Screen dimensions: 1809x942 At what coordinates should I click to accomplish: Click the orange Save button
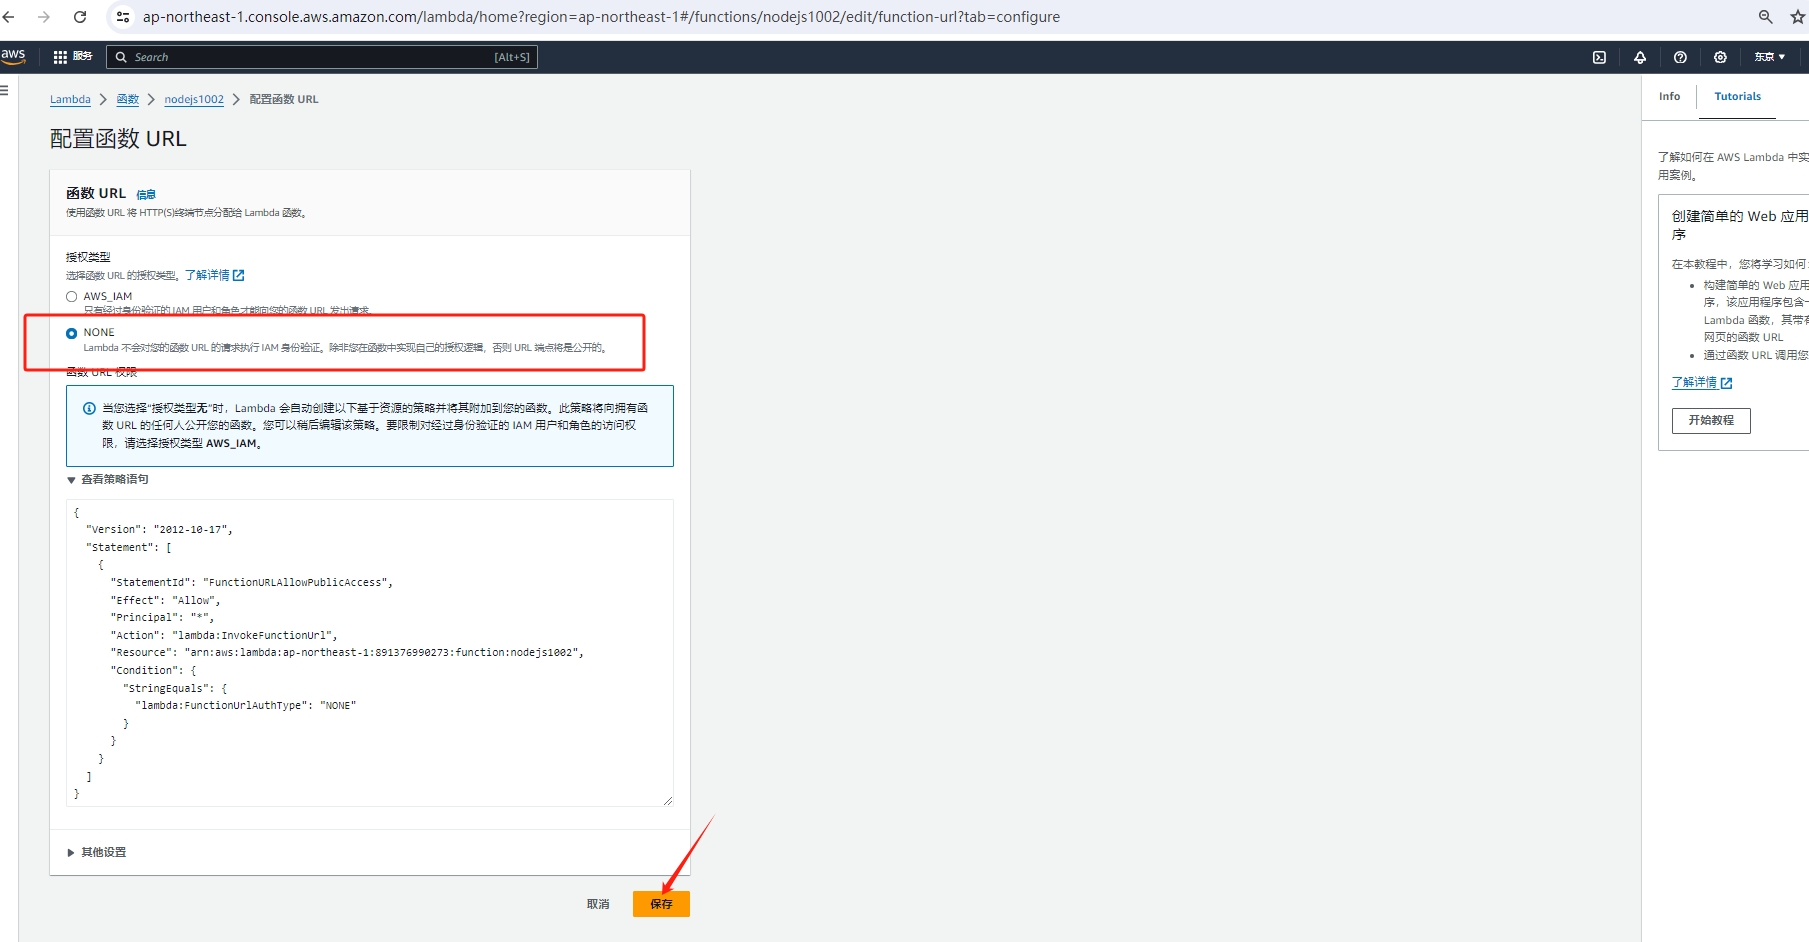(x=661, y=904)
